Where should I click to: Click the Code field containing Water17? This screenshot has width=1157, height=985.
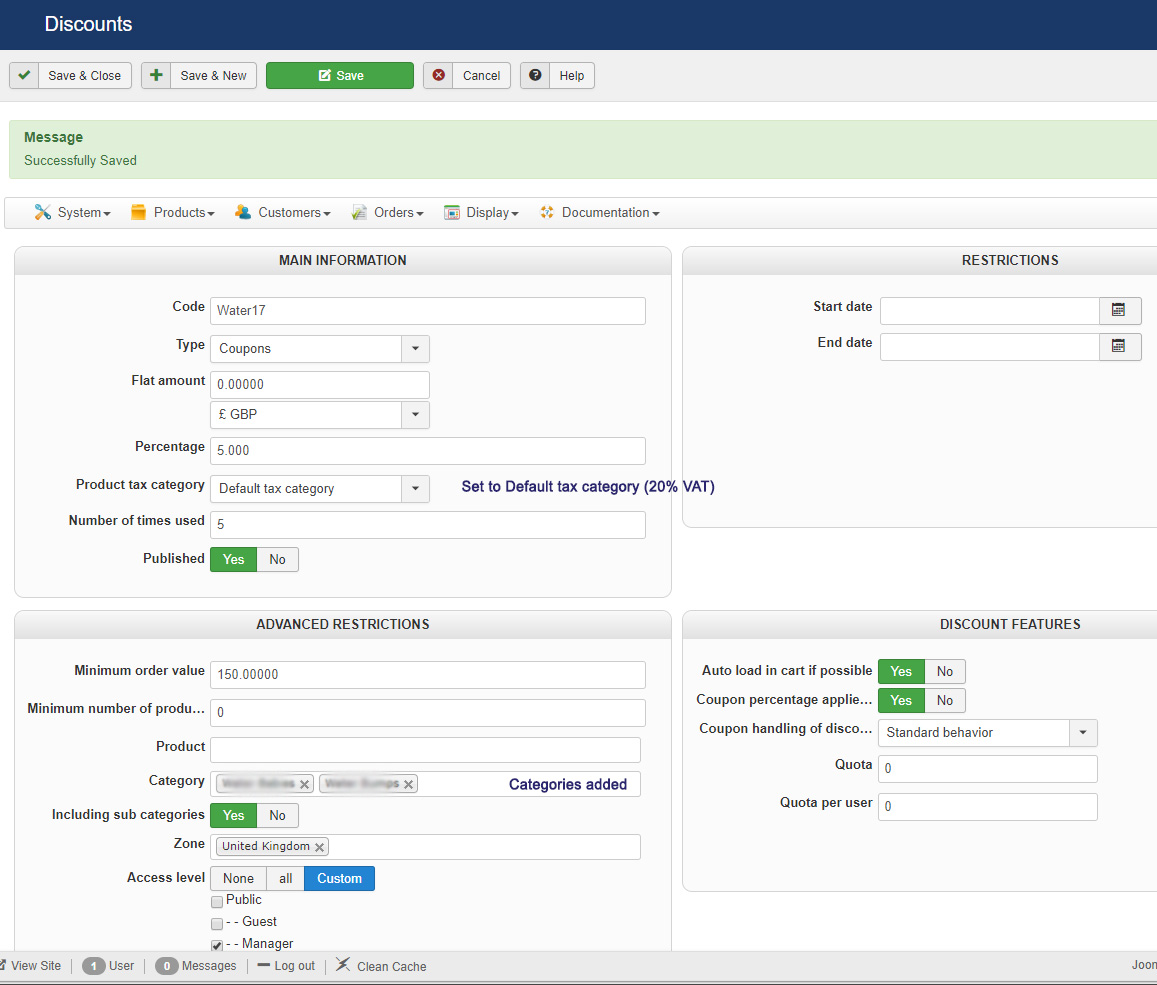click(428, 311)
